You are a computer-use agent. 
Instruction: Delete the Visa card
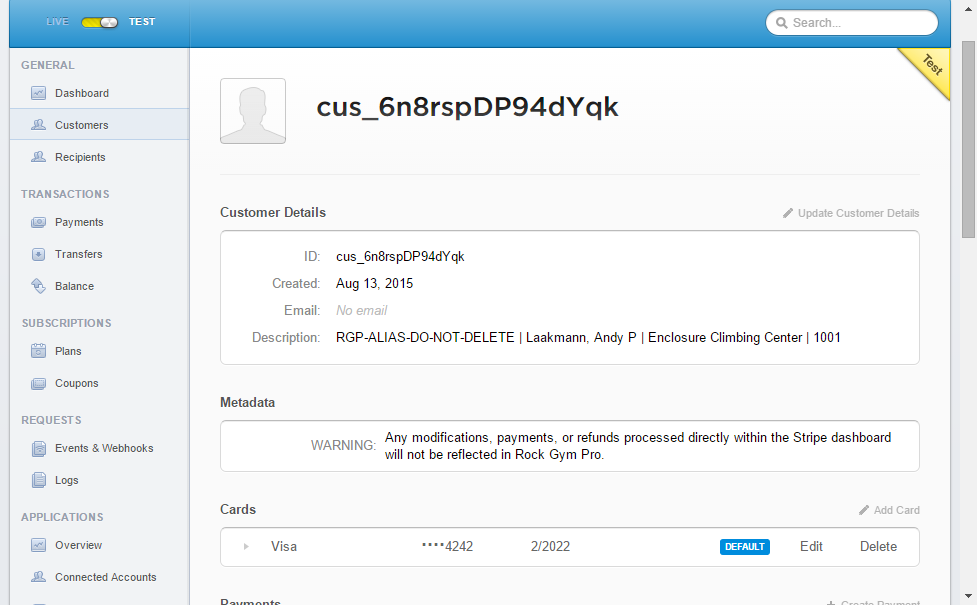(x=879, y=546)
